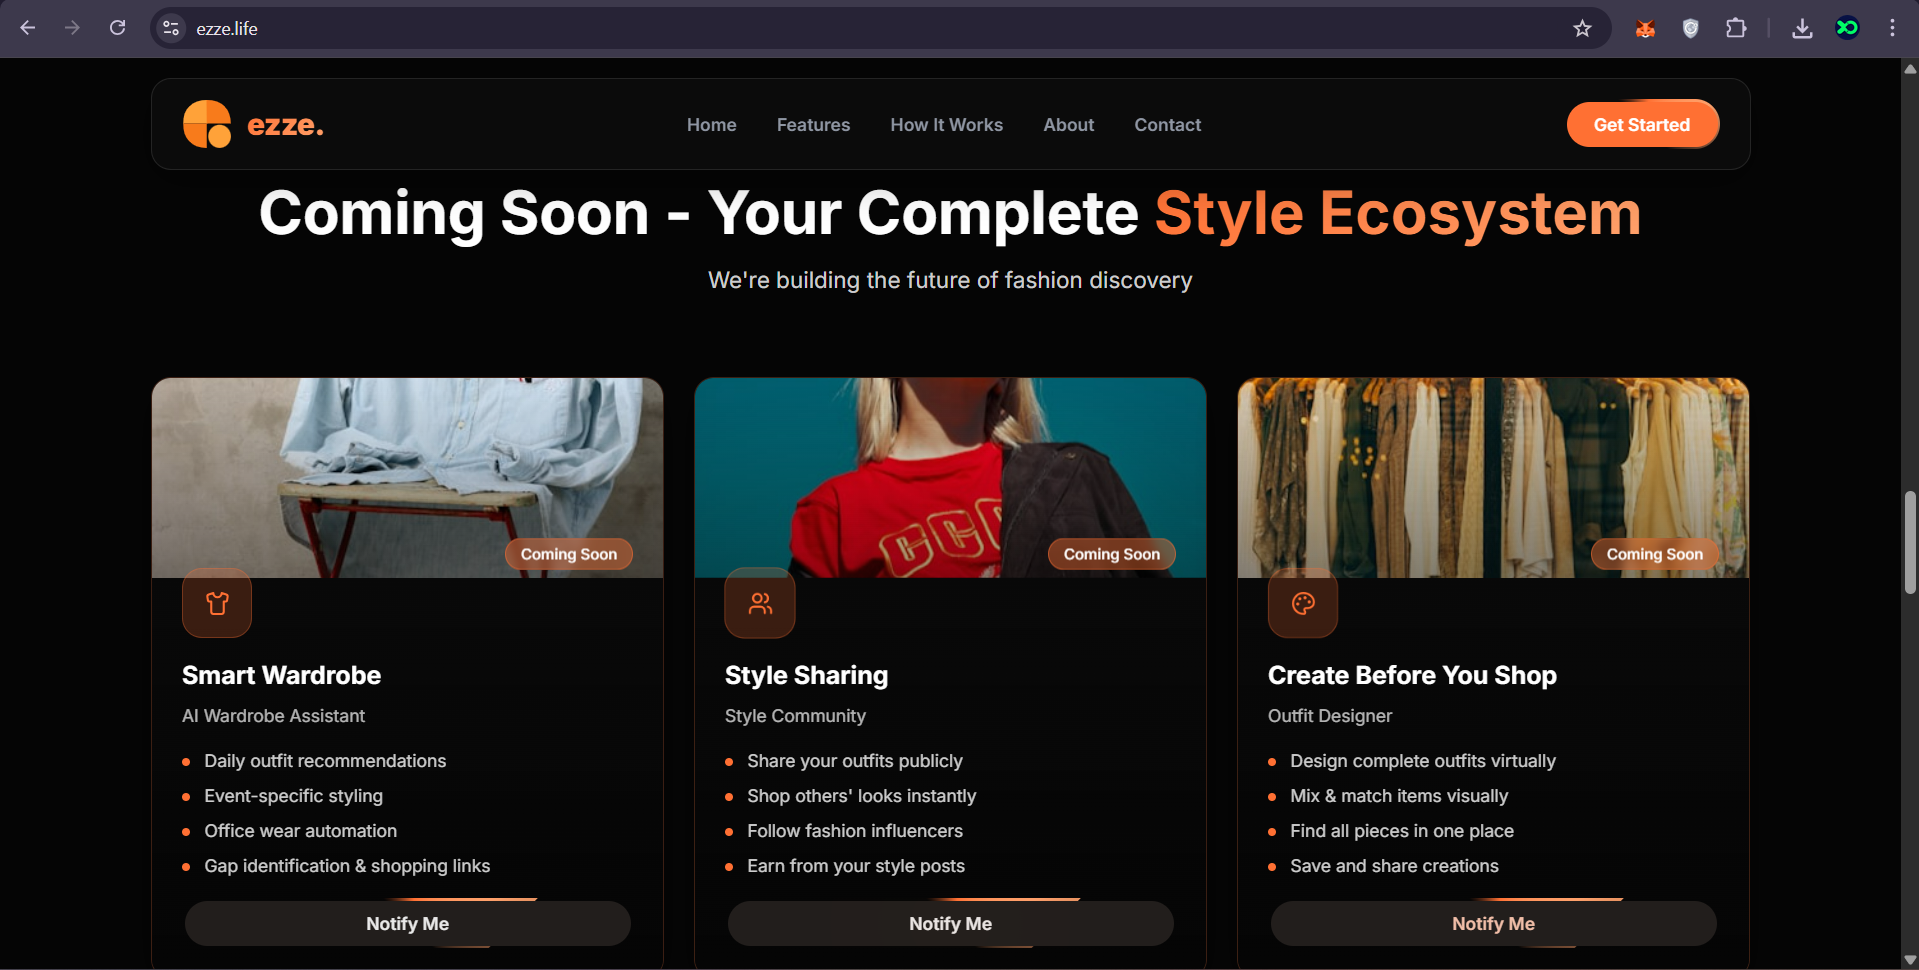Open the site permissions icon in address bar

[x=170, y=28]
